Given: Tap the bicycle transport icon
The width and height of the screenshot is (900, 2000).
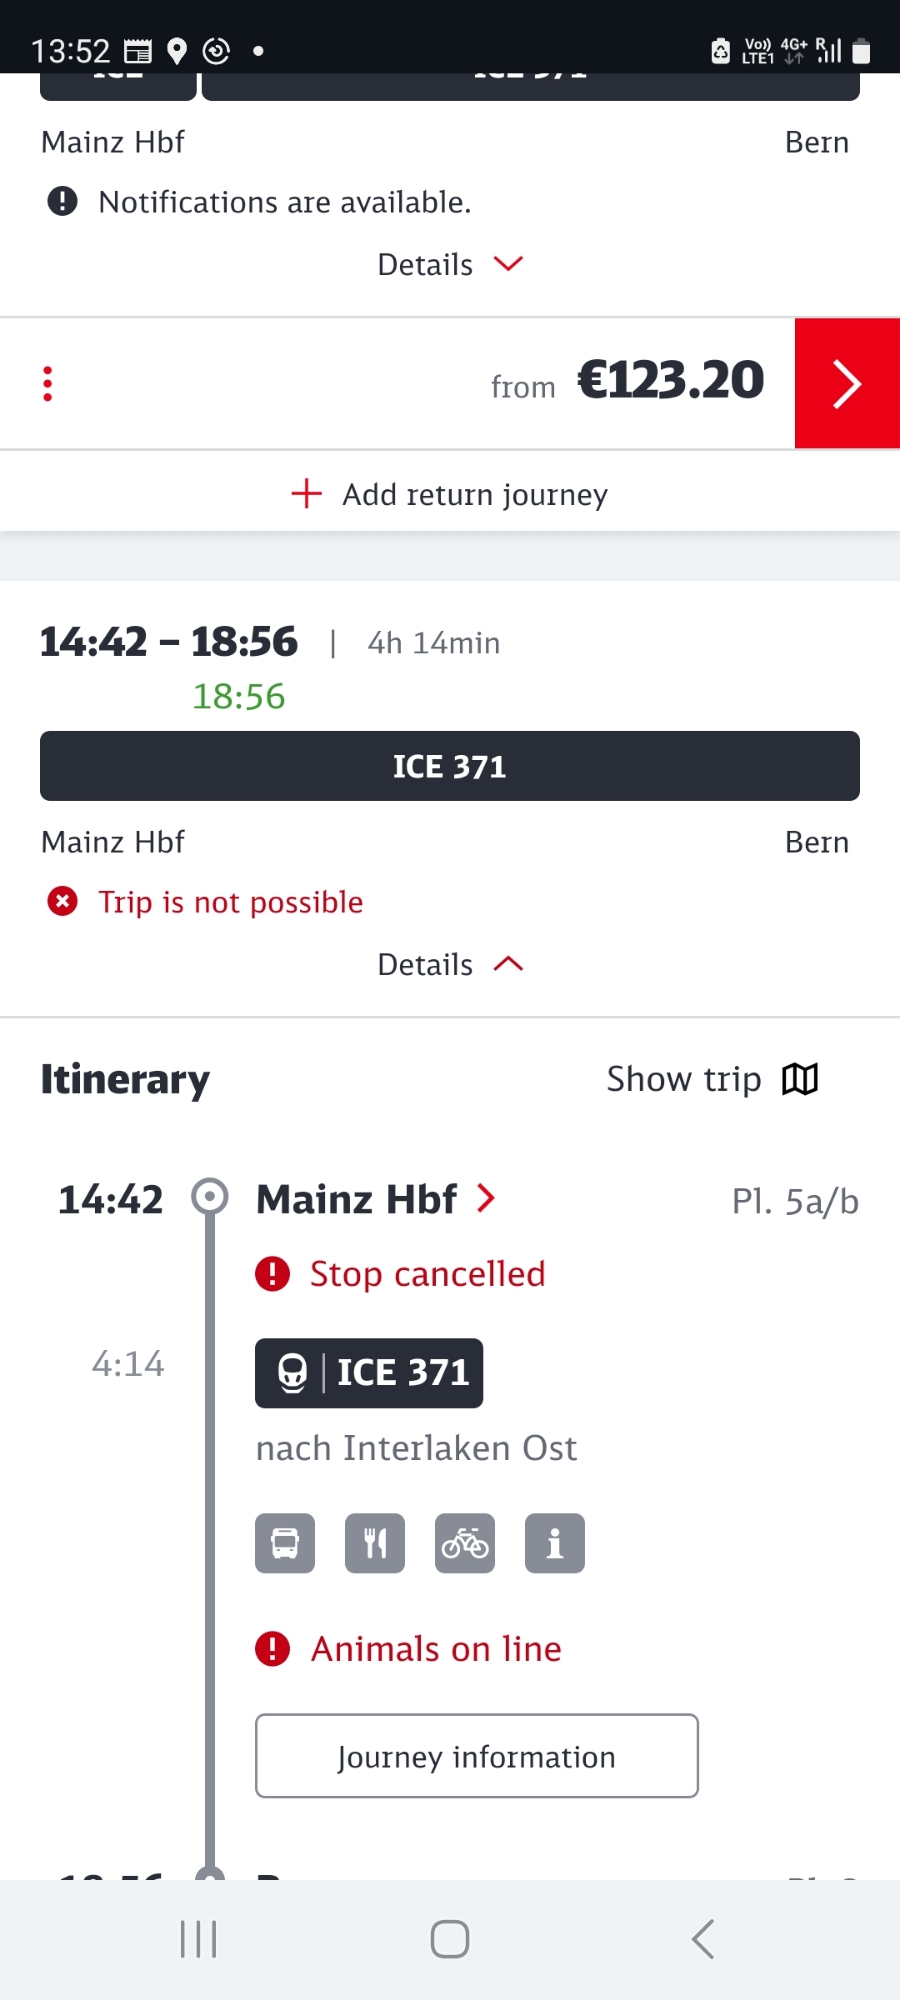Looking at the screenshot, I should [465, 1543].
